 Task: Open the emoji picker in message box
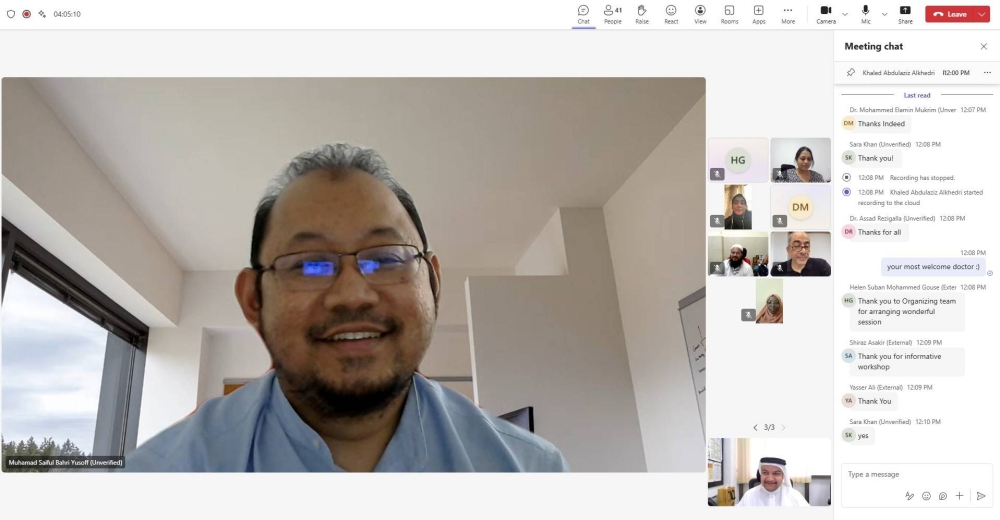pos(926,496)
